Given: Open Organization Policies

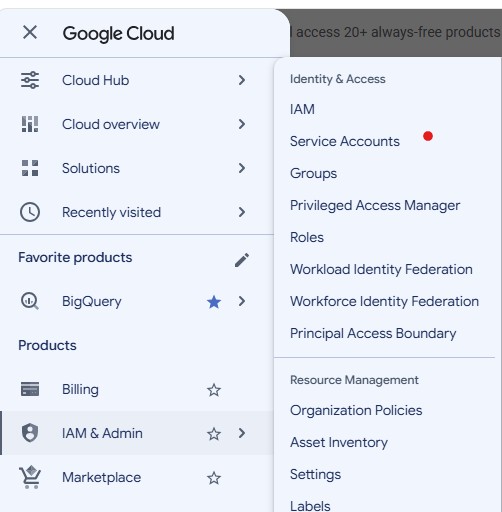Looking at the screenshot, I should coord(356,410).
